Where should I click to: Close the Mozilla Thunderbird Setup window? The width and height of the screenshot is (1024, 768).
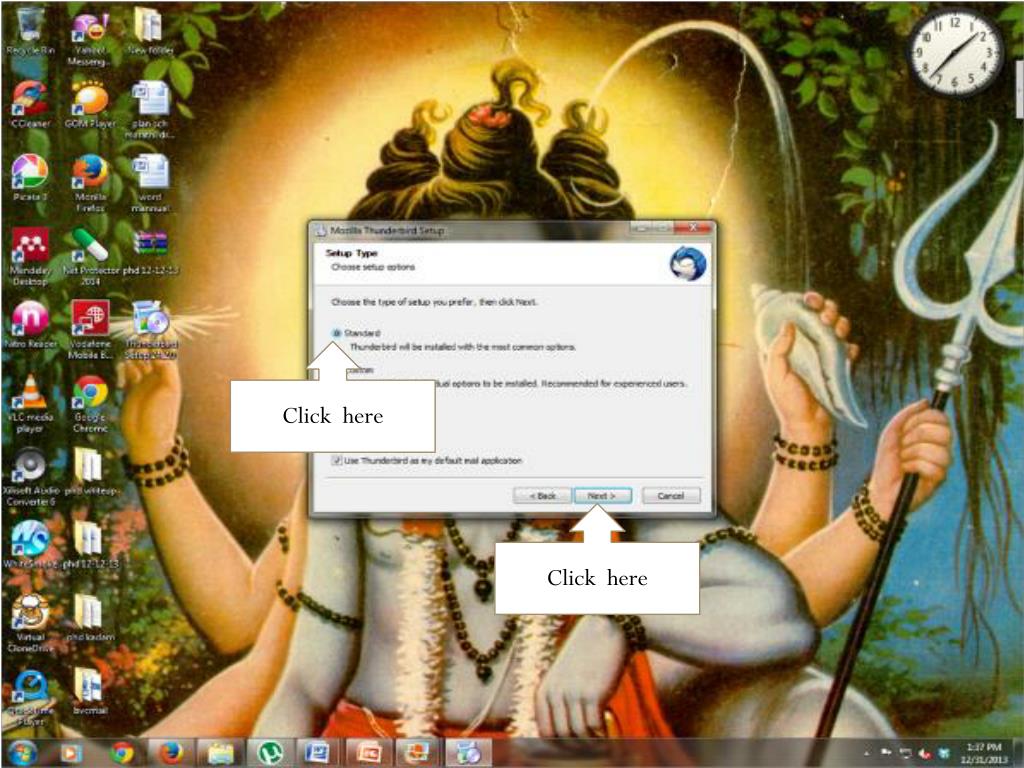[693, 228]
